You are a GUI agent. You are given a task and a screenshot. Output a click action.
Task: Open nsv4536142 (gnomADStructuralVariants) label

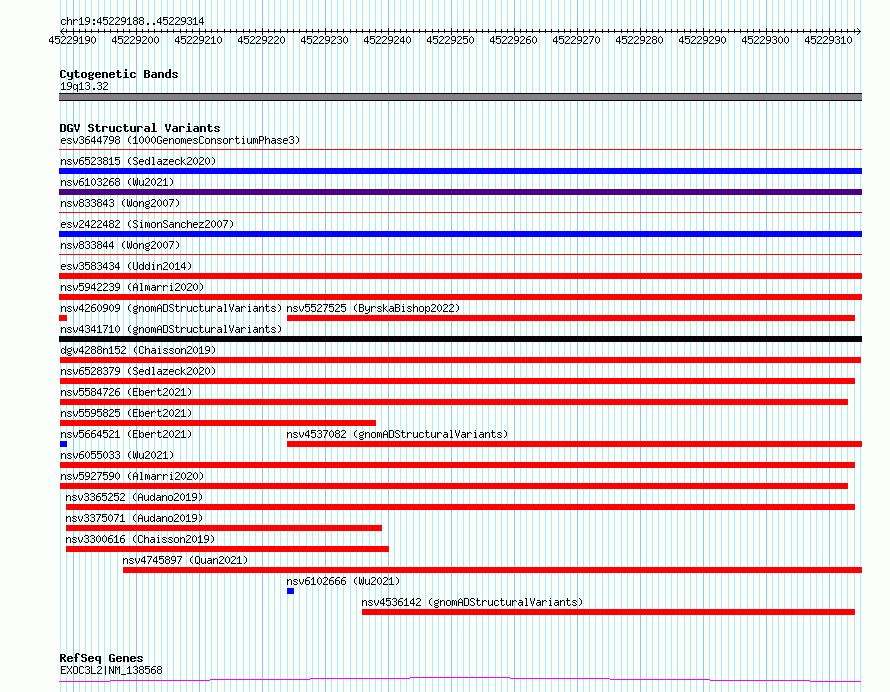point(472,602)
